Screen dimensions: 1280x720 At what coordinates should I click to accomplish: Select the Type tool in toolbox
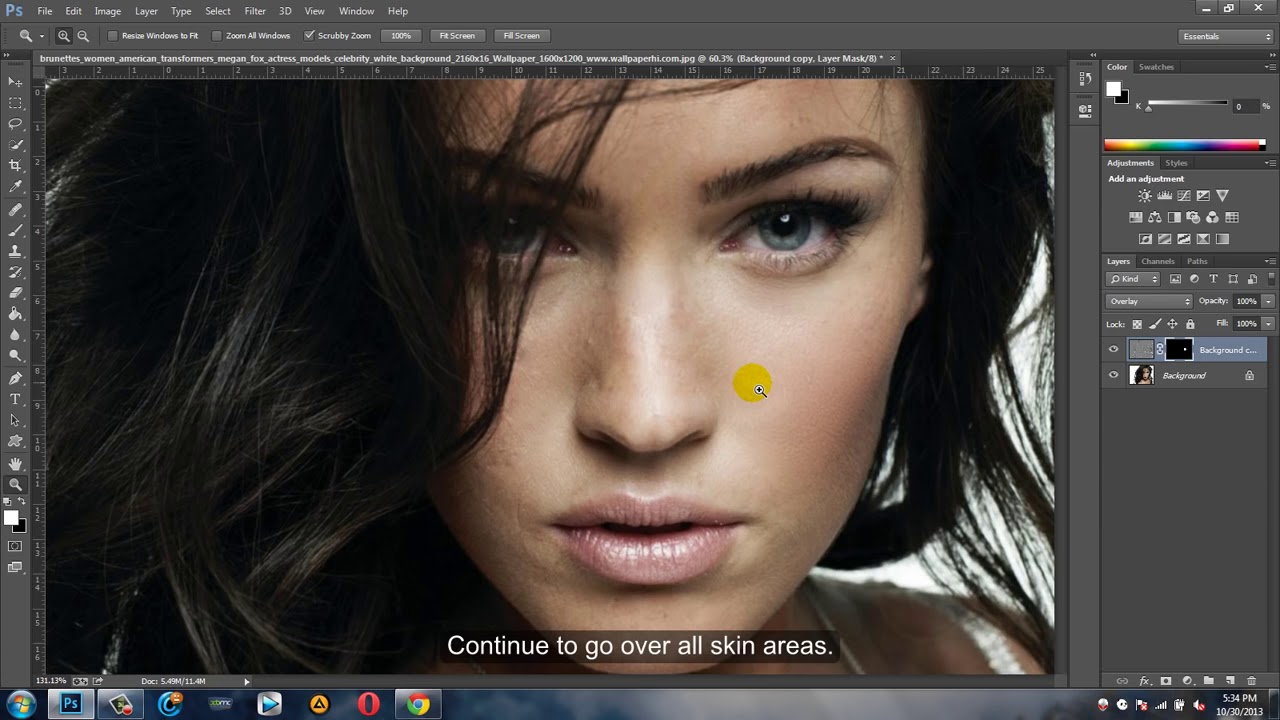pos(15,400)
